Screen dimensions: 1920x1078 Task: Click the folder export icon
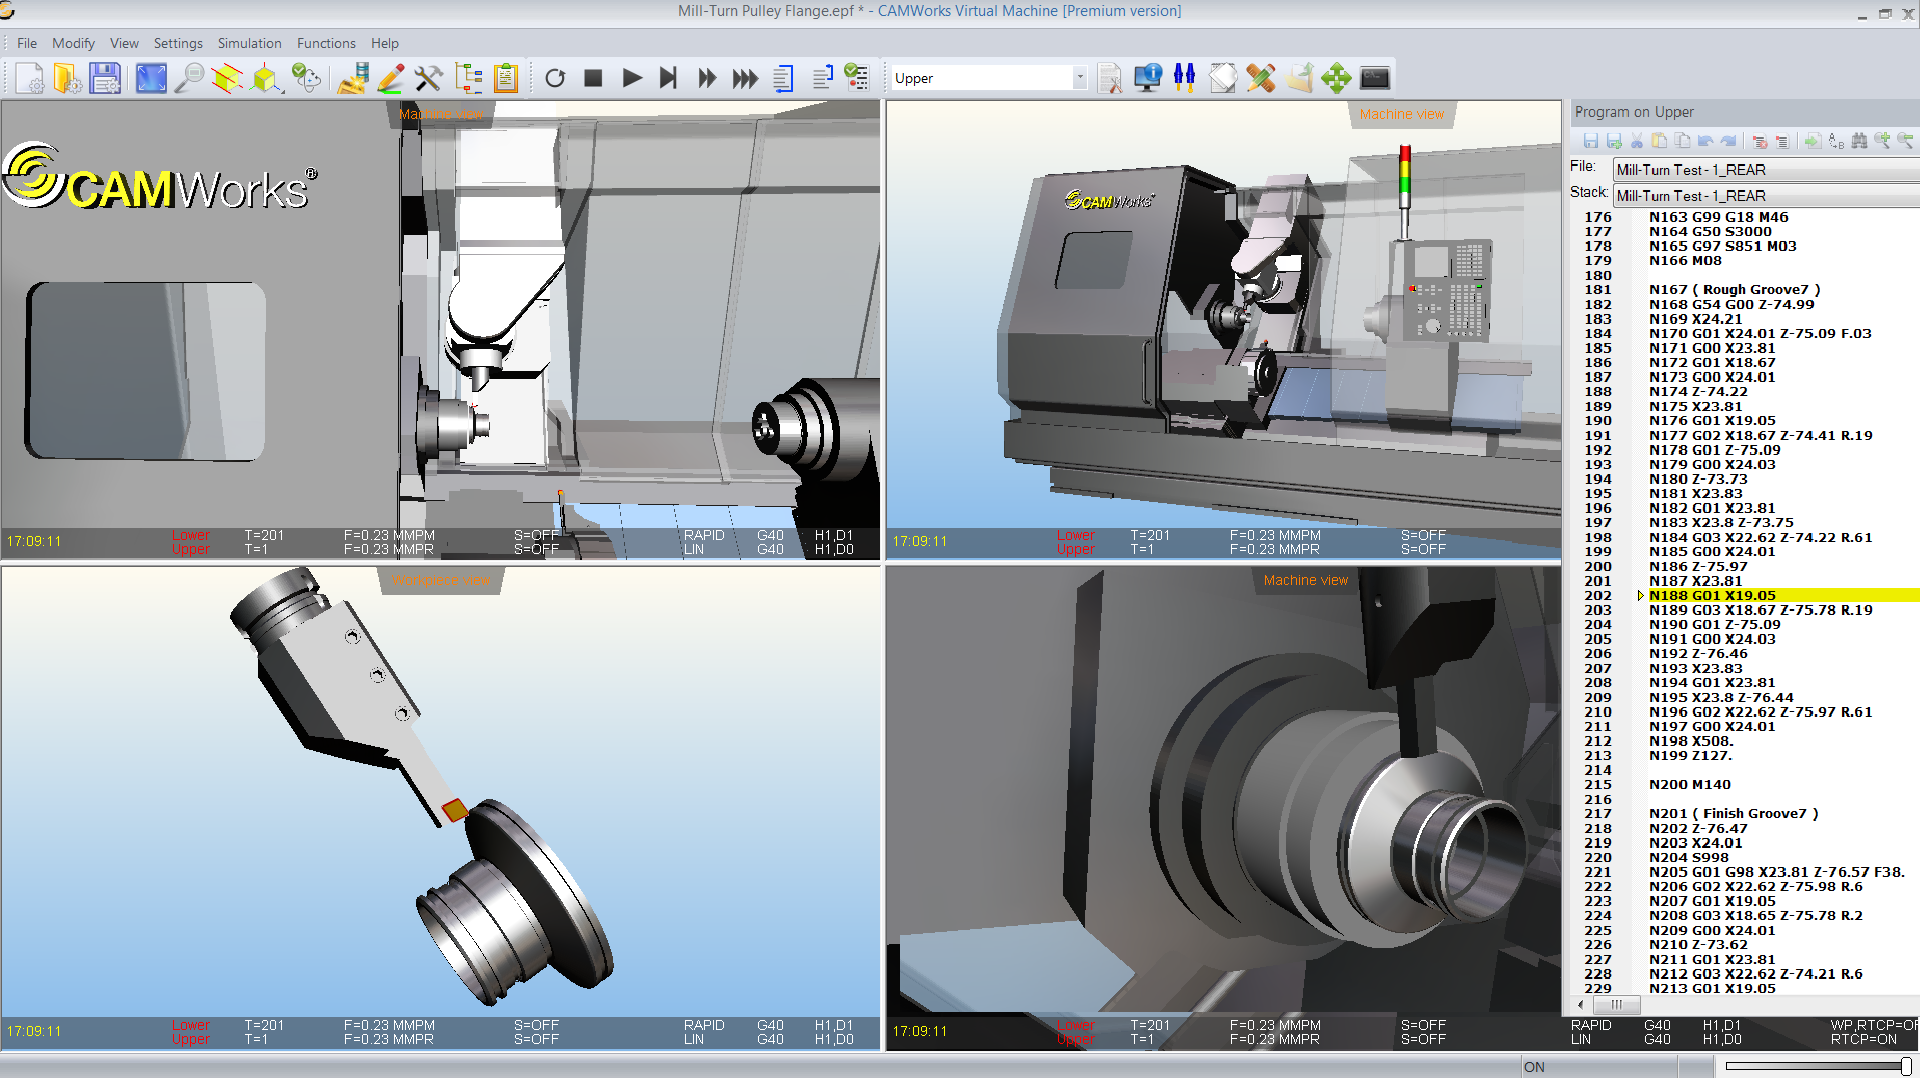coord(1299,78)
